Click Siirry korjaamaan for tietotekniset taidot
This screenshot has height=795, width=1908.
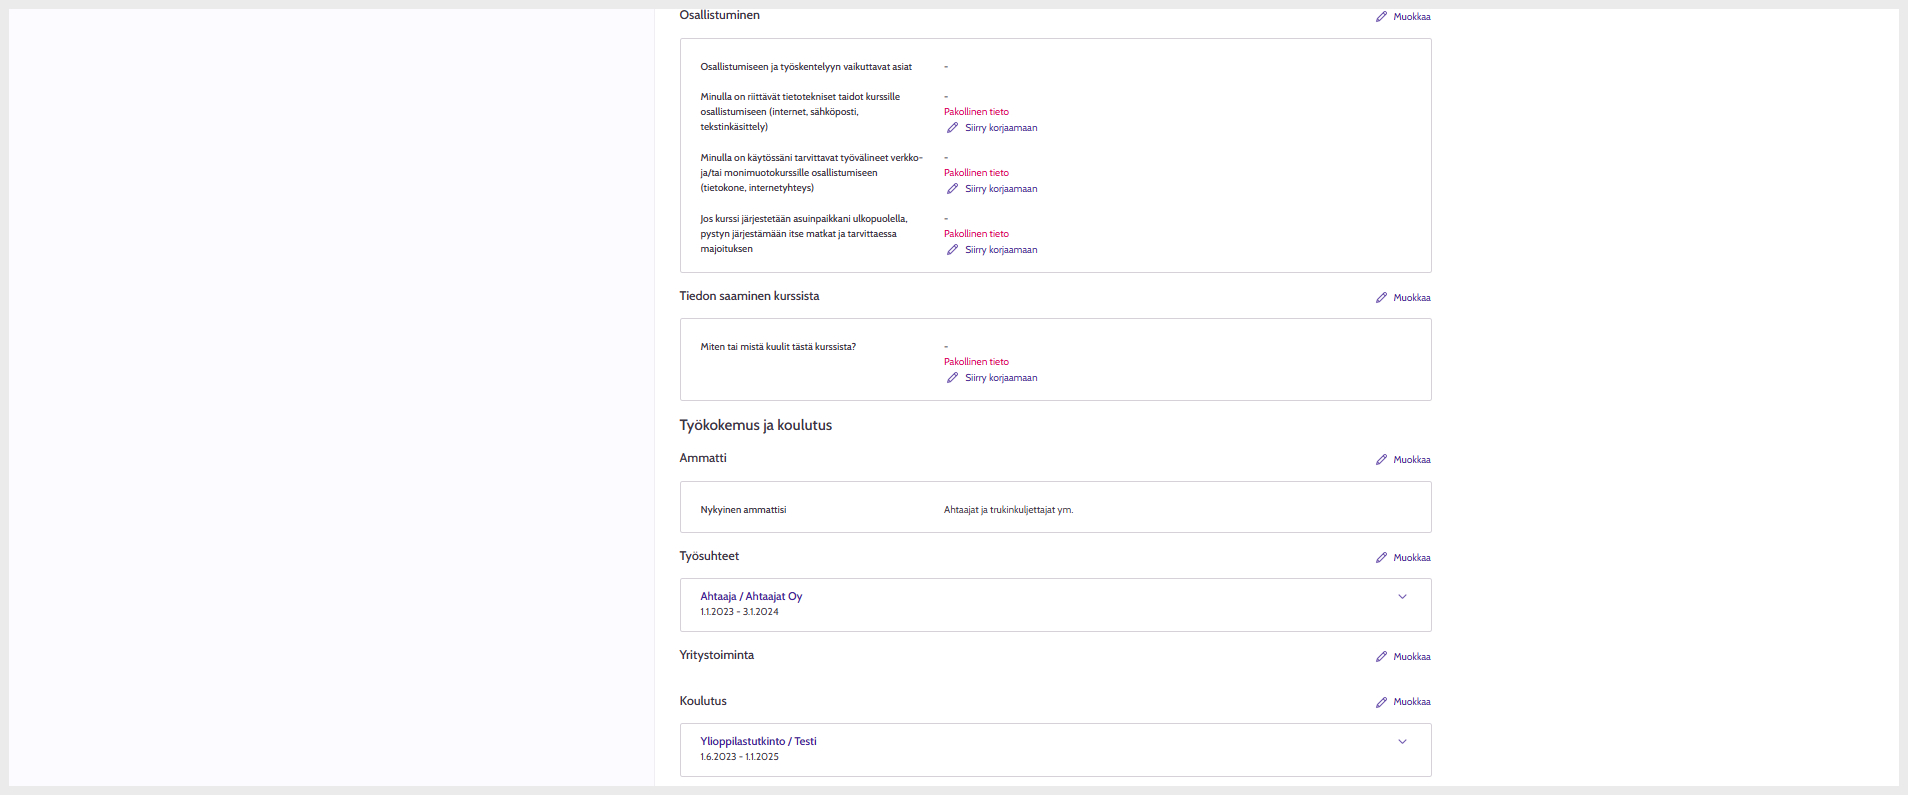[x=1001, y=128]
